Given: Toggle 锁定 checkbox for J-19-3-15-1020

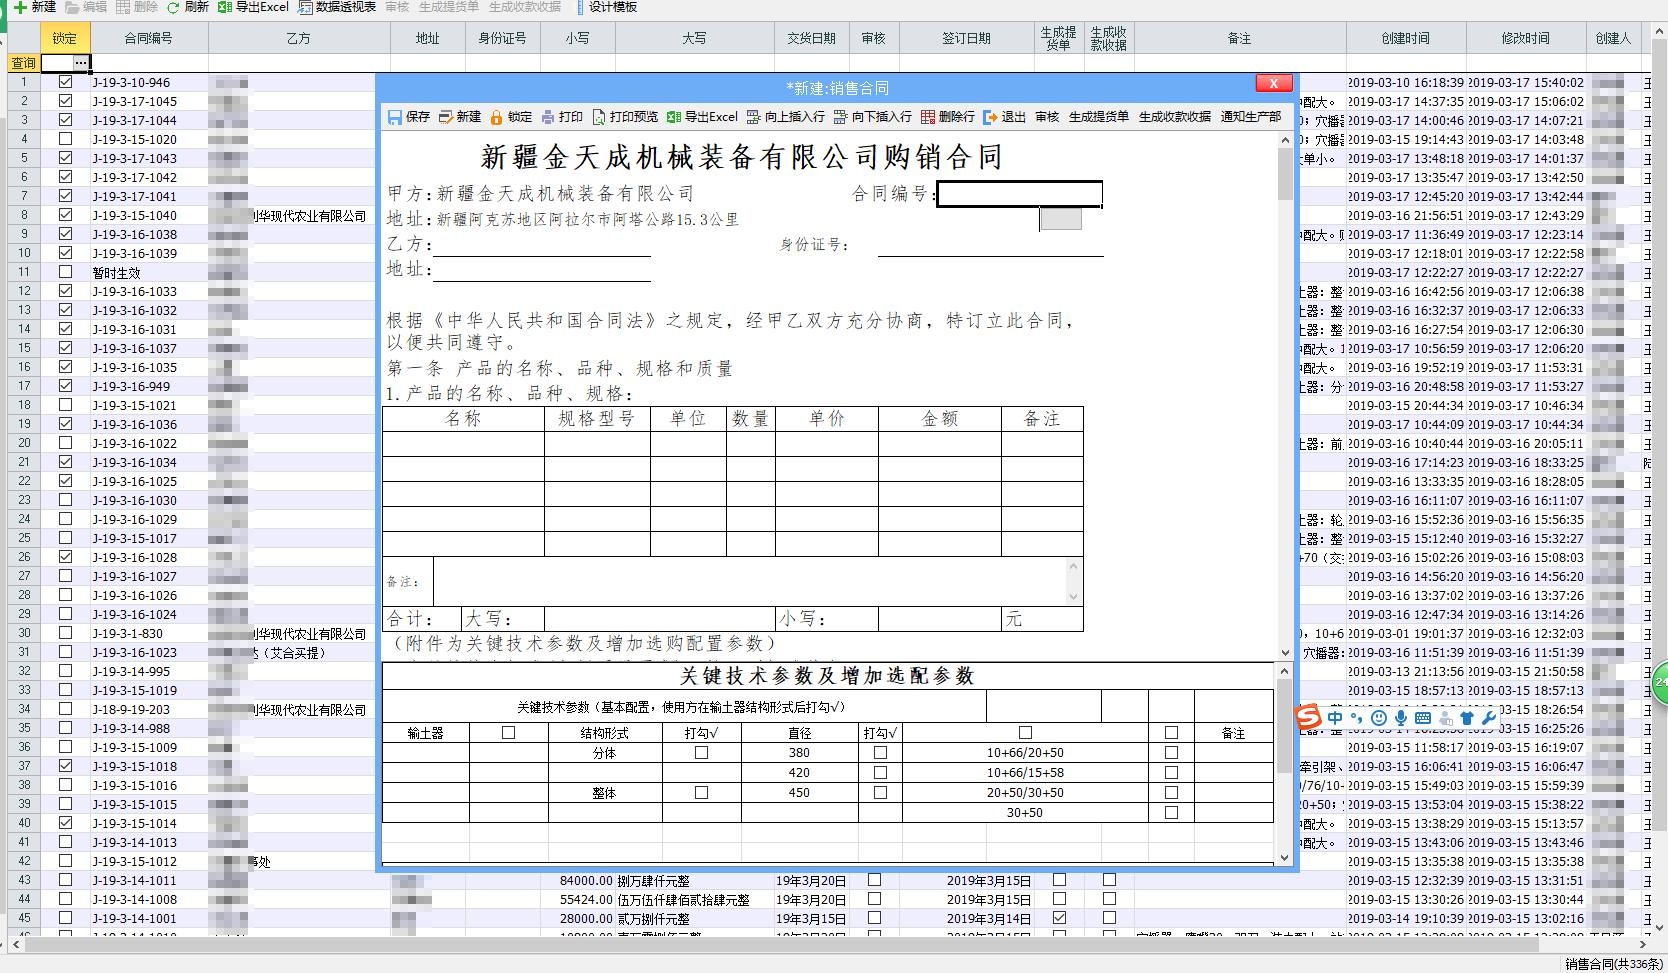Looking at the screenshot, I should [x=65, y=139].
